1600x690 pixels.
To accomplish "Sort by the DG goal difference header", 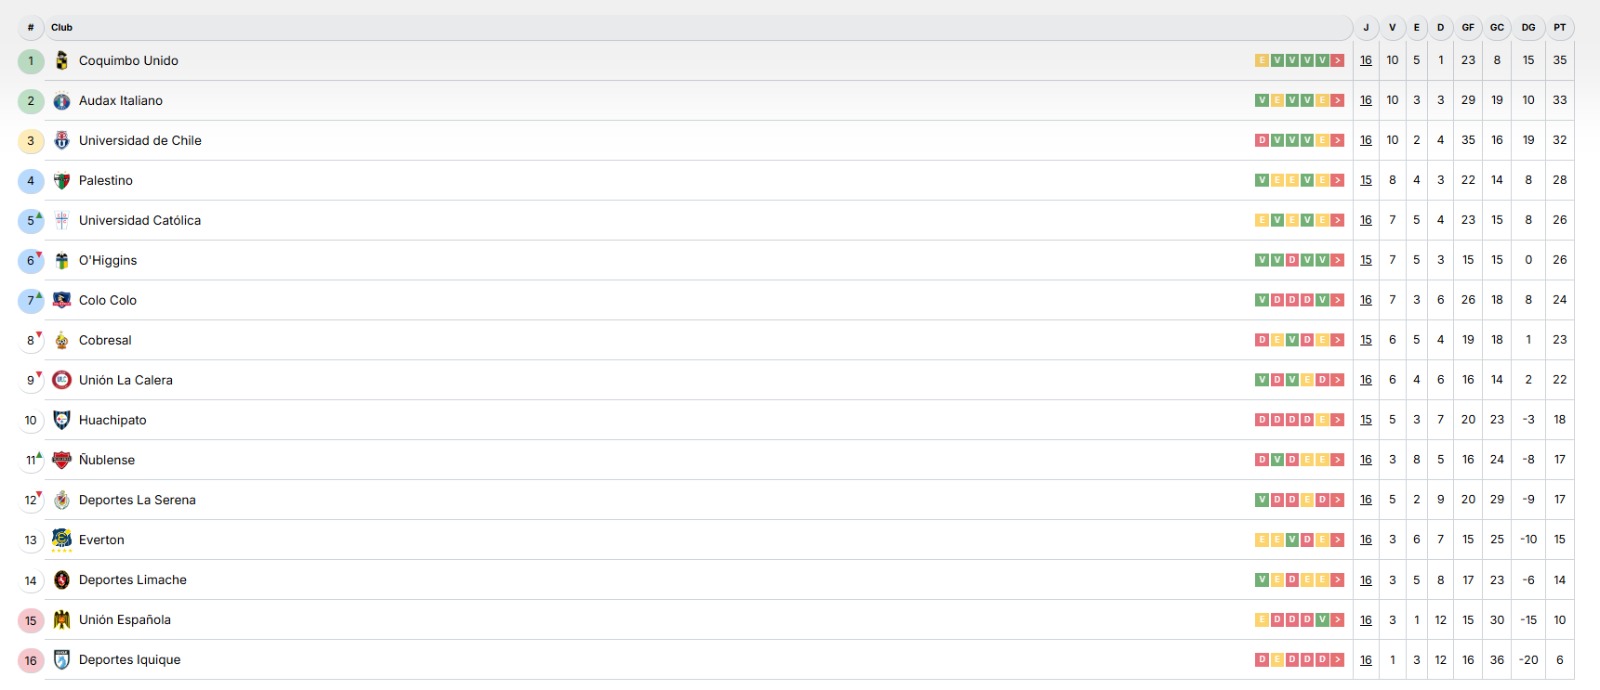I will pyautogui.click(x=1528, y=27).
